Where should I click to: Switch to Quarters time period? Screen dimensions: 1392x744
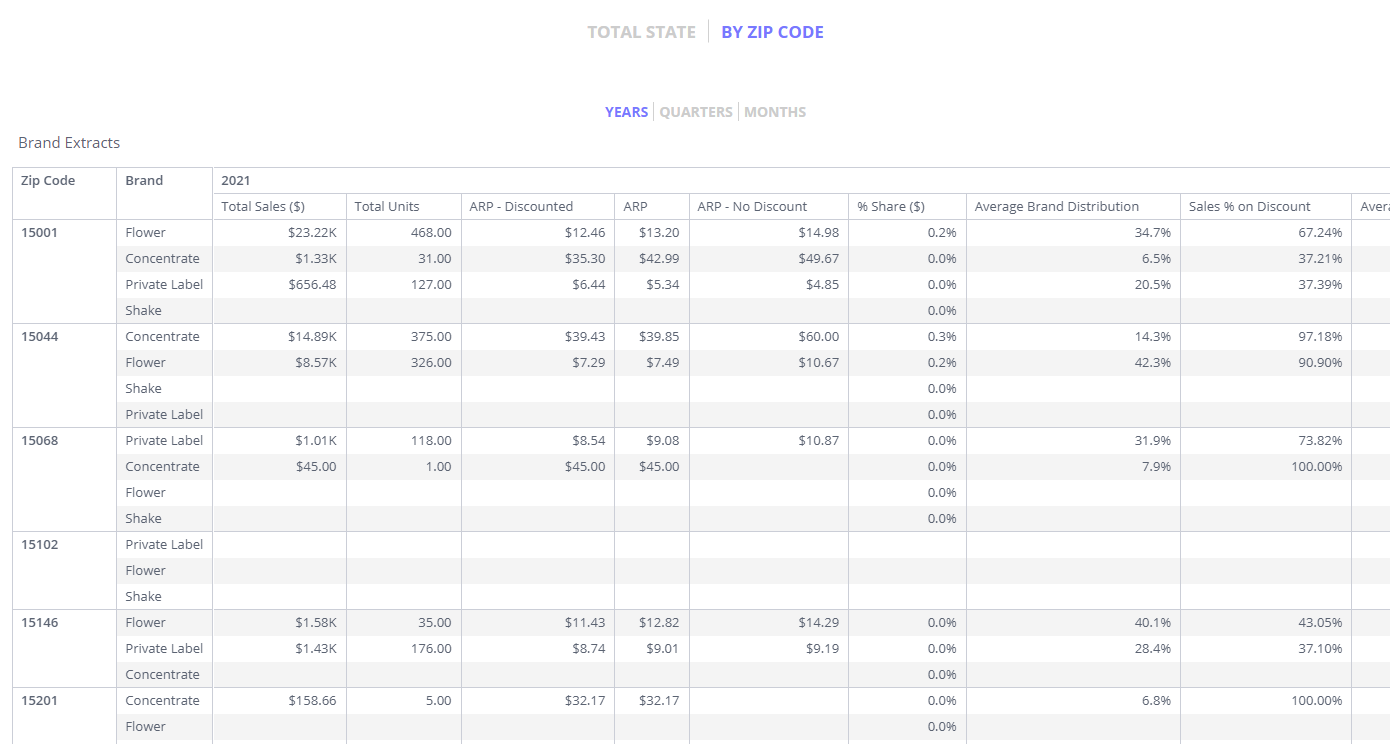(x=696, y=112)
